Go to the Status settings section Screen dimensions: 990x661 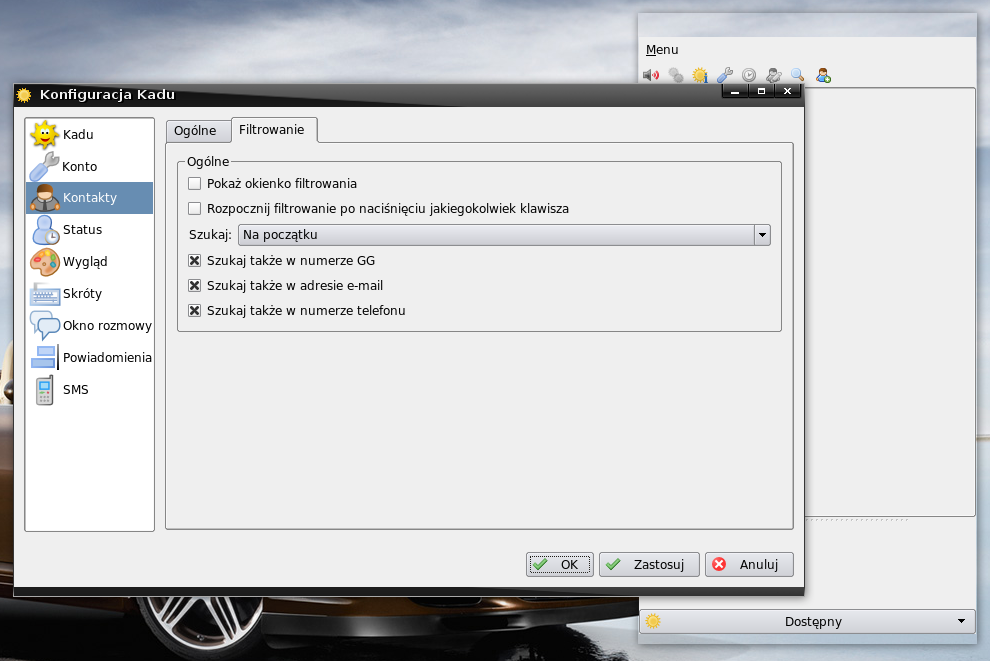90,230
